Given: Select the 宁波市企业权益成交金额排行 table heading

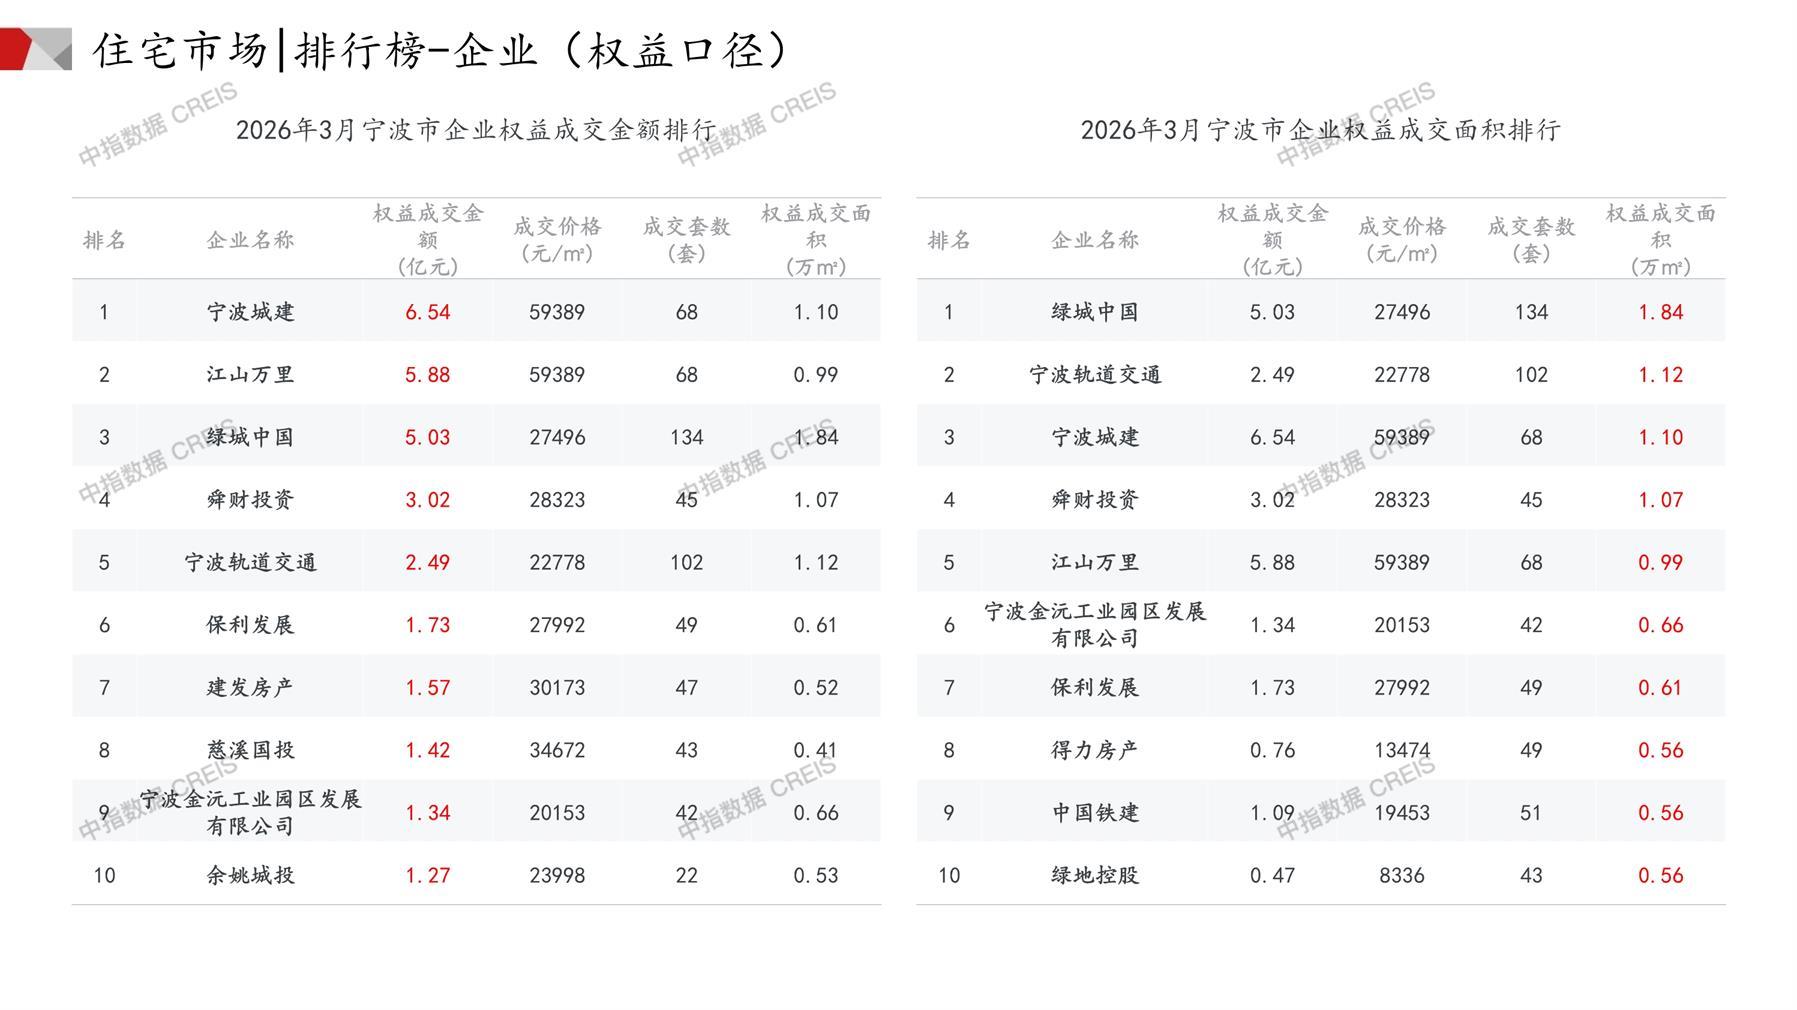Looking at the screenshot, I should [x=476, y=130].
